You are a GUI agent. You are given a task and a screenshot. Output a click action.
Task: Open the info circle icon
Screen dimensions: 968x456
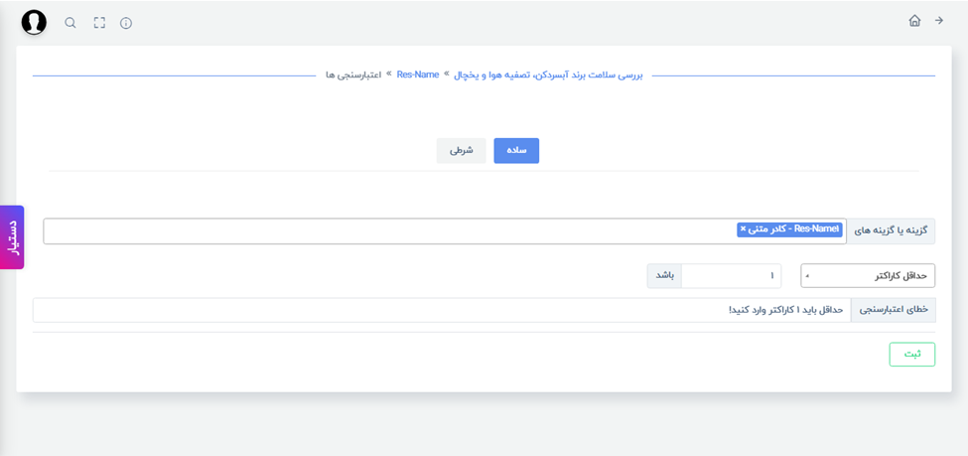(126, 23)
